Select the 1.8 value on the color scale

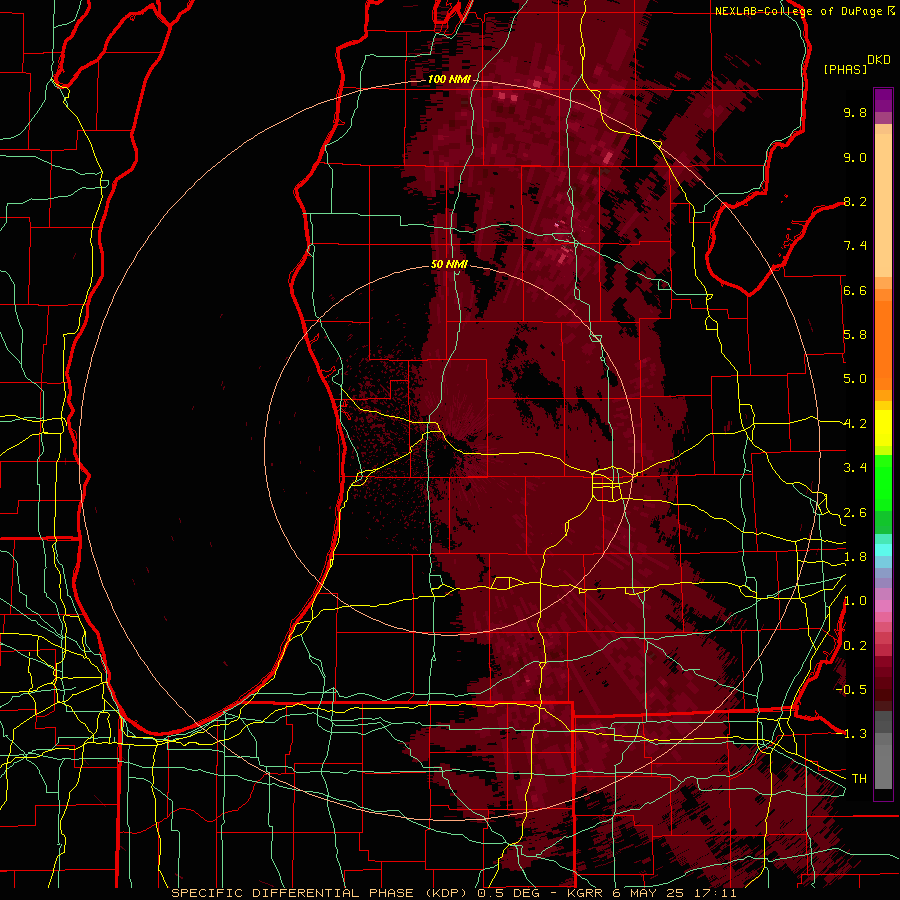[x=855, y=557]
